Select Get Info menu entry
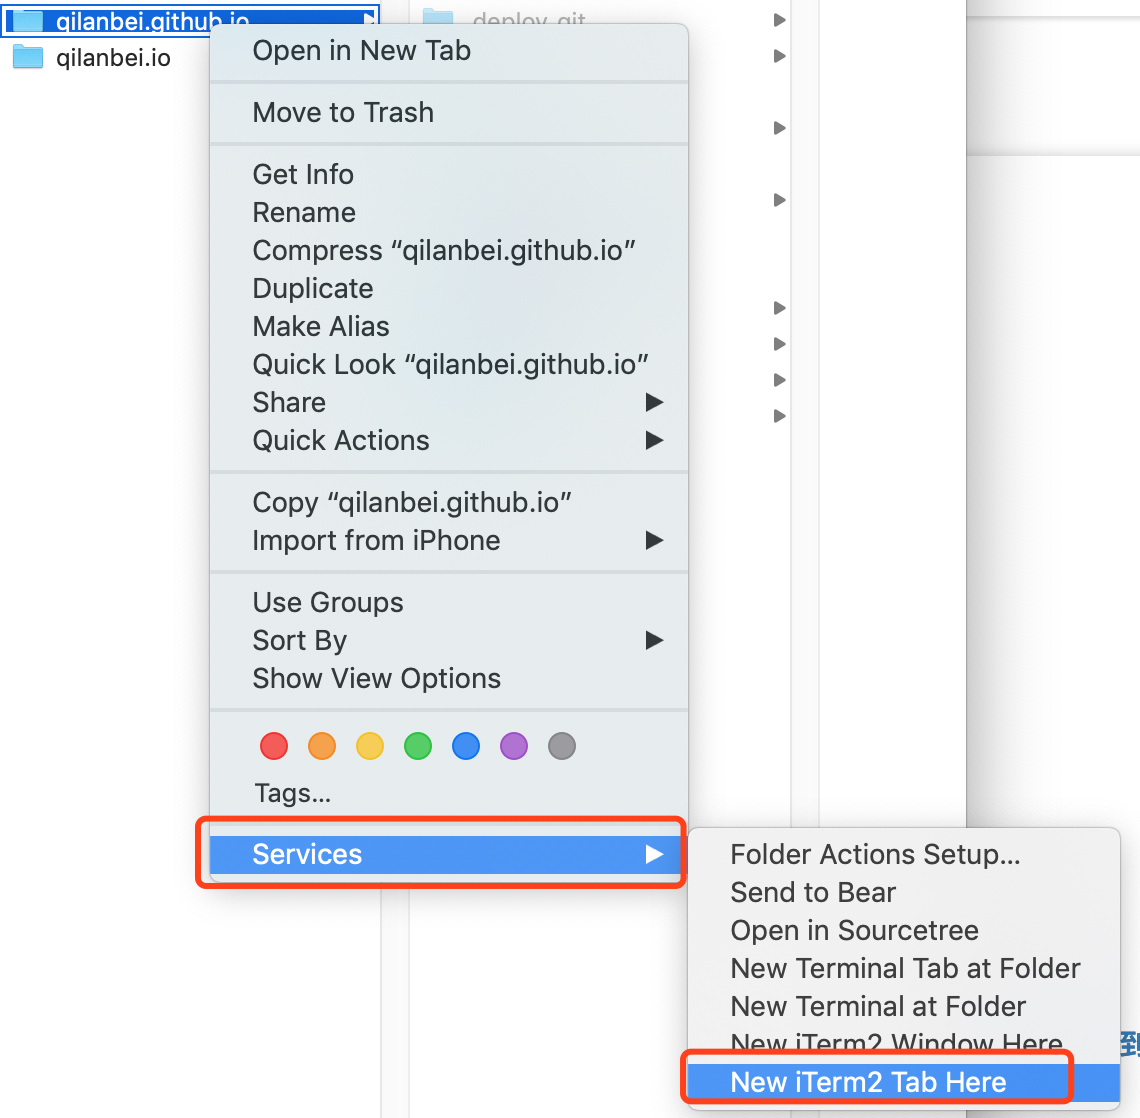The image size is (1140, 1118). pos(449,174)
